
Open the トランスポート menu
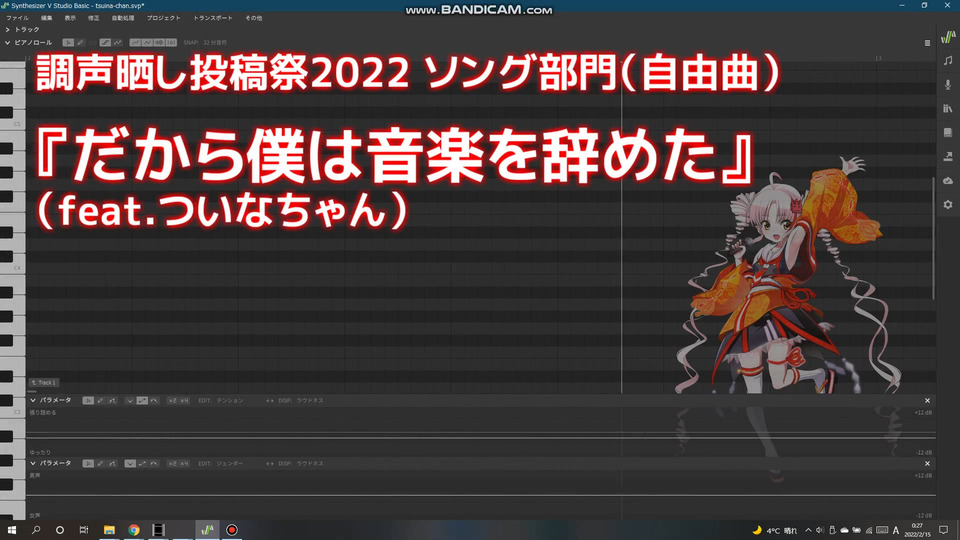click(x=212, y=18)
